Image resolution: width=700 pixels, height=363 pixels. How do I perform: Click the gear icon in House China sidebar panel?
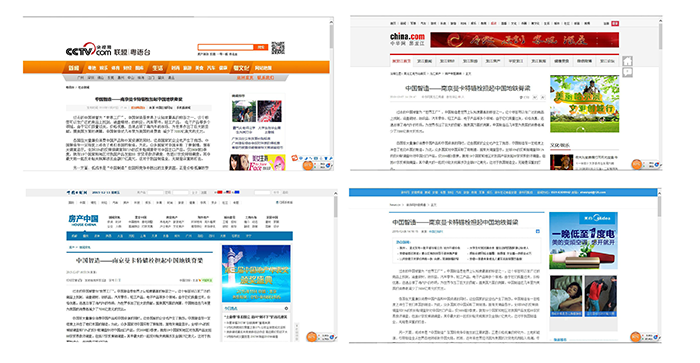[x=286, y=308]
